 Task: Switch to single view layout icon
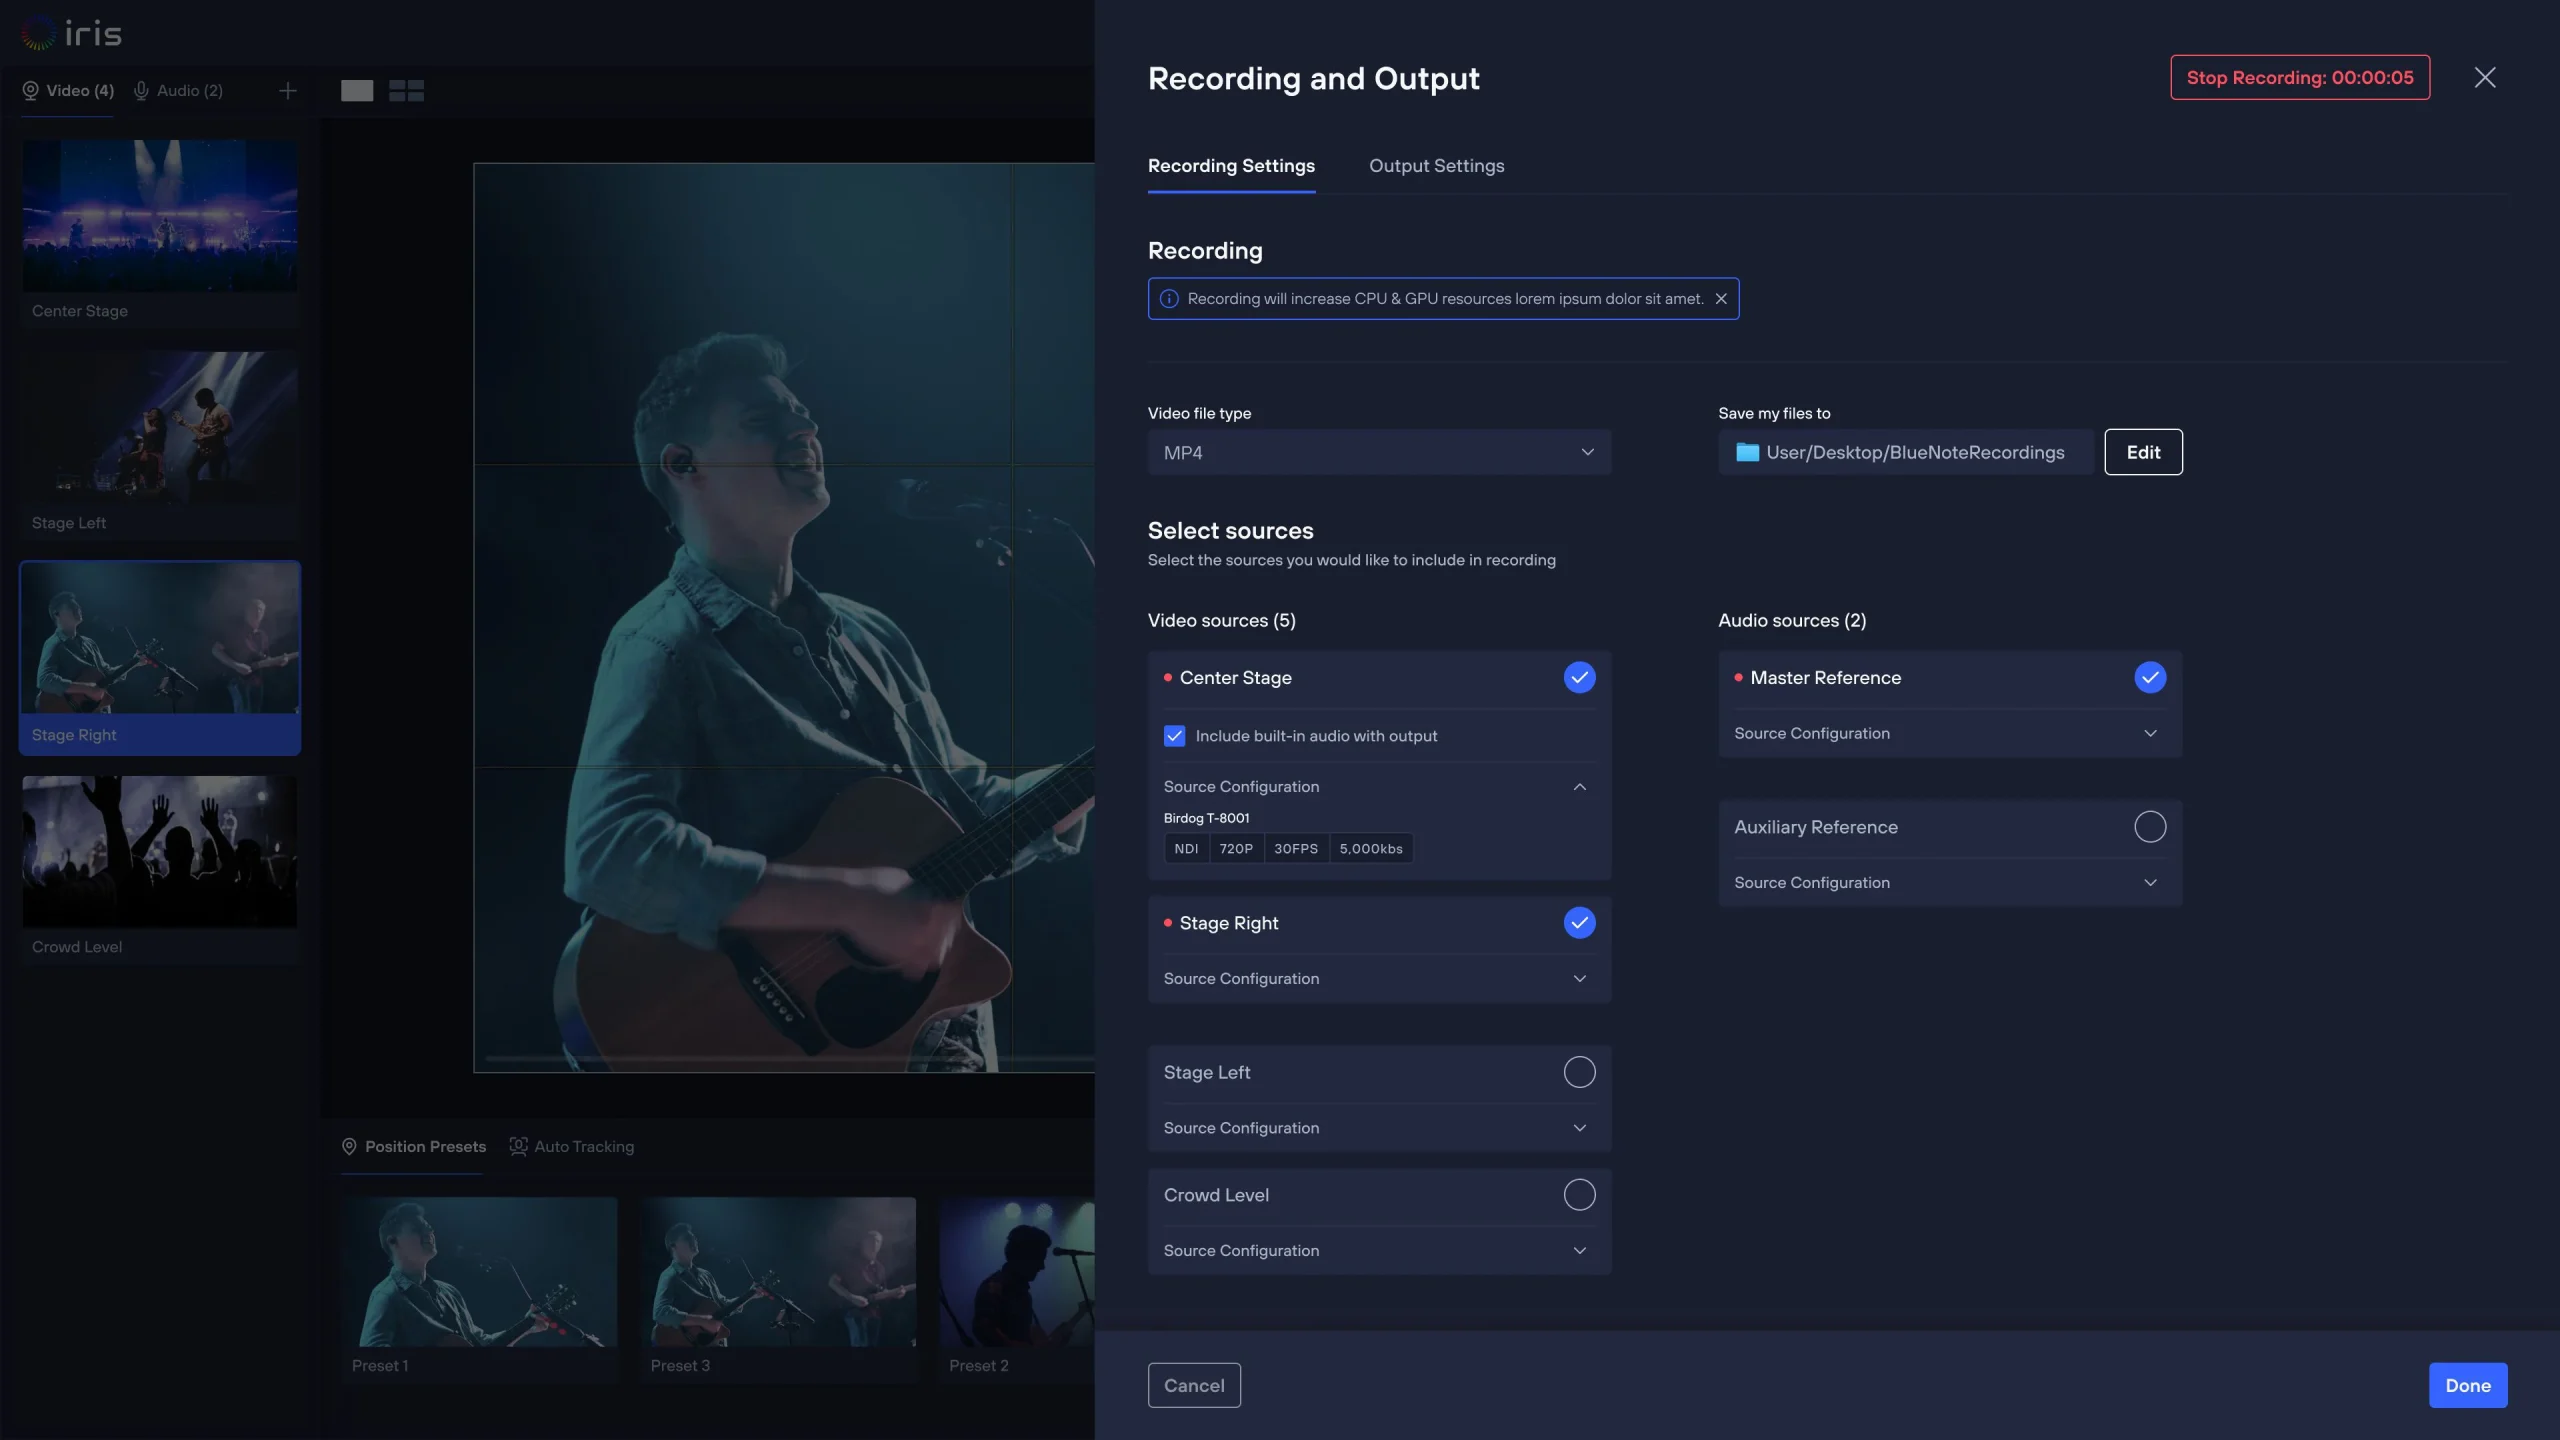click(x=356, y=91)
